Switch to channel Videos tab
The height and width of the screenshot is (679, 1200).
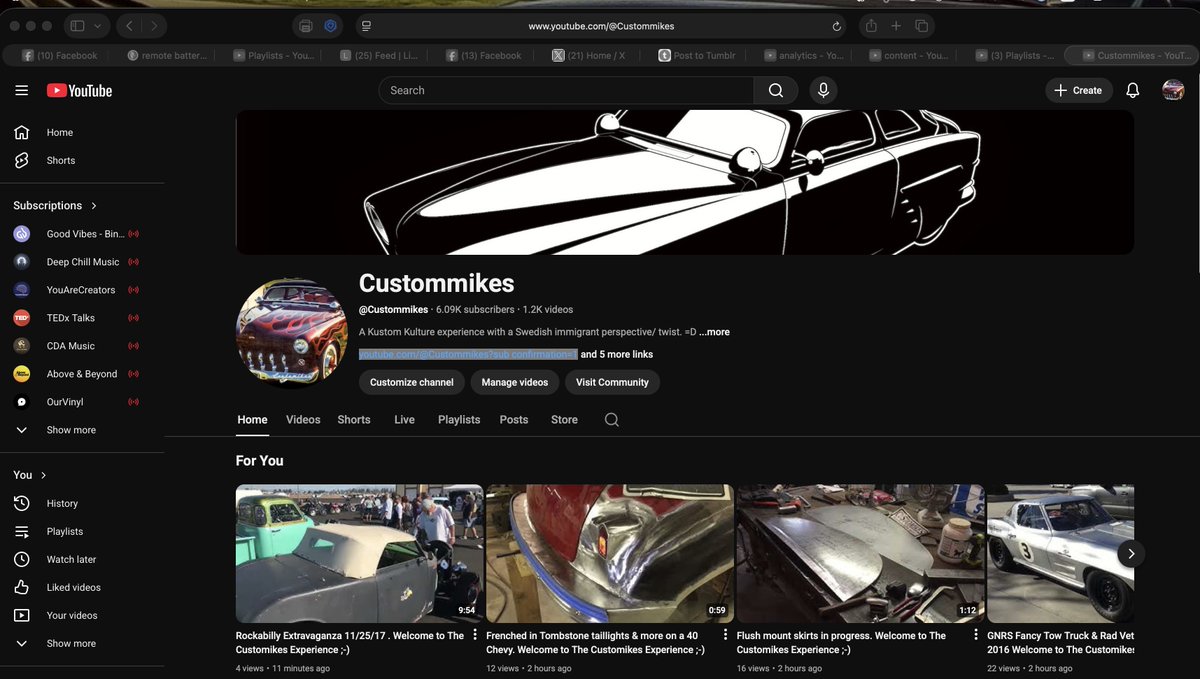[x=303, y=420]
